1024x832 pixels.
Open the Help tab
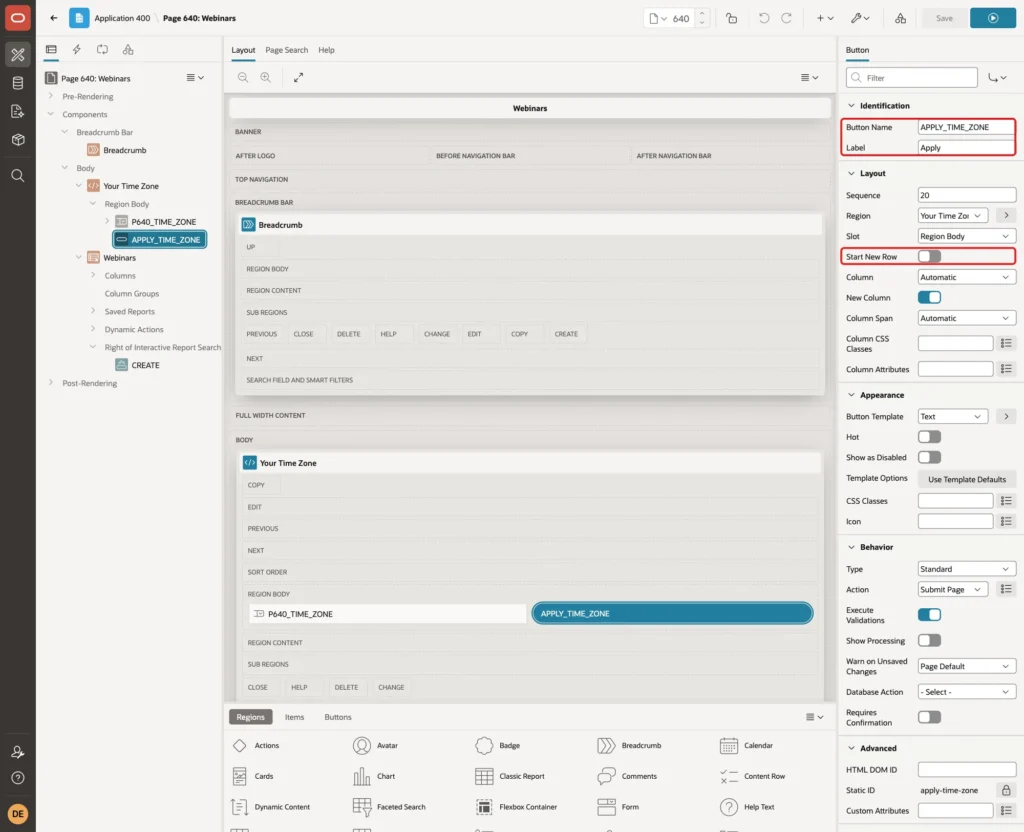(x=326, y=50)
